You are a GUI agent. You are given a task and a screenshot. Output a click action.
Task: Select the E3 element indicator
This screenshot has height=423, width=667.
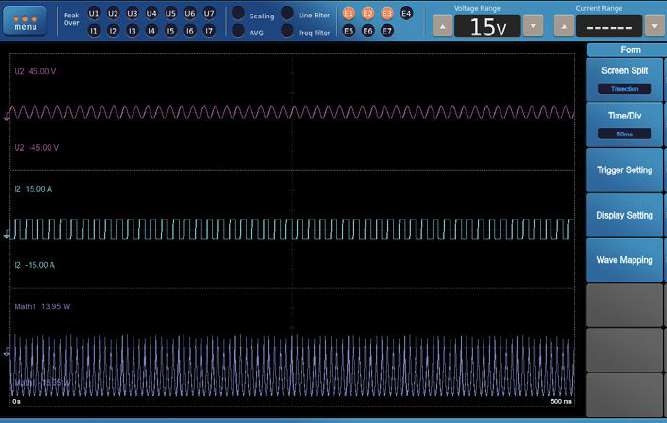pyautogui.click(x=387, y=13)
